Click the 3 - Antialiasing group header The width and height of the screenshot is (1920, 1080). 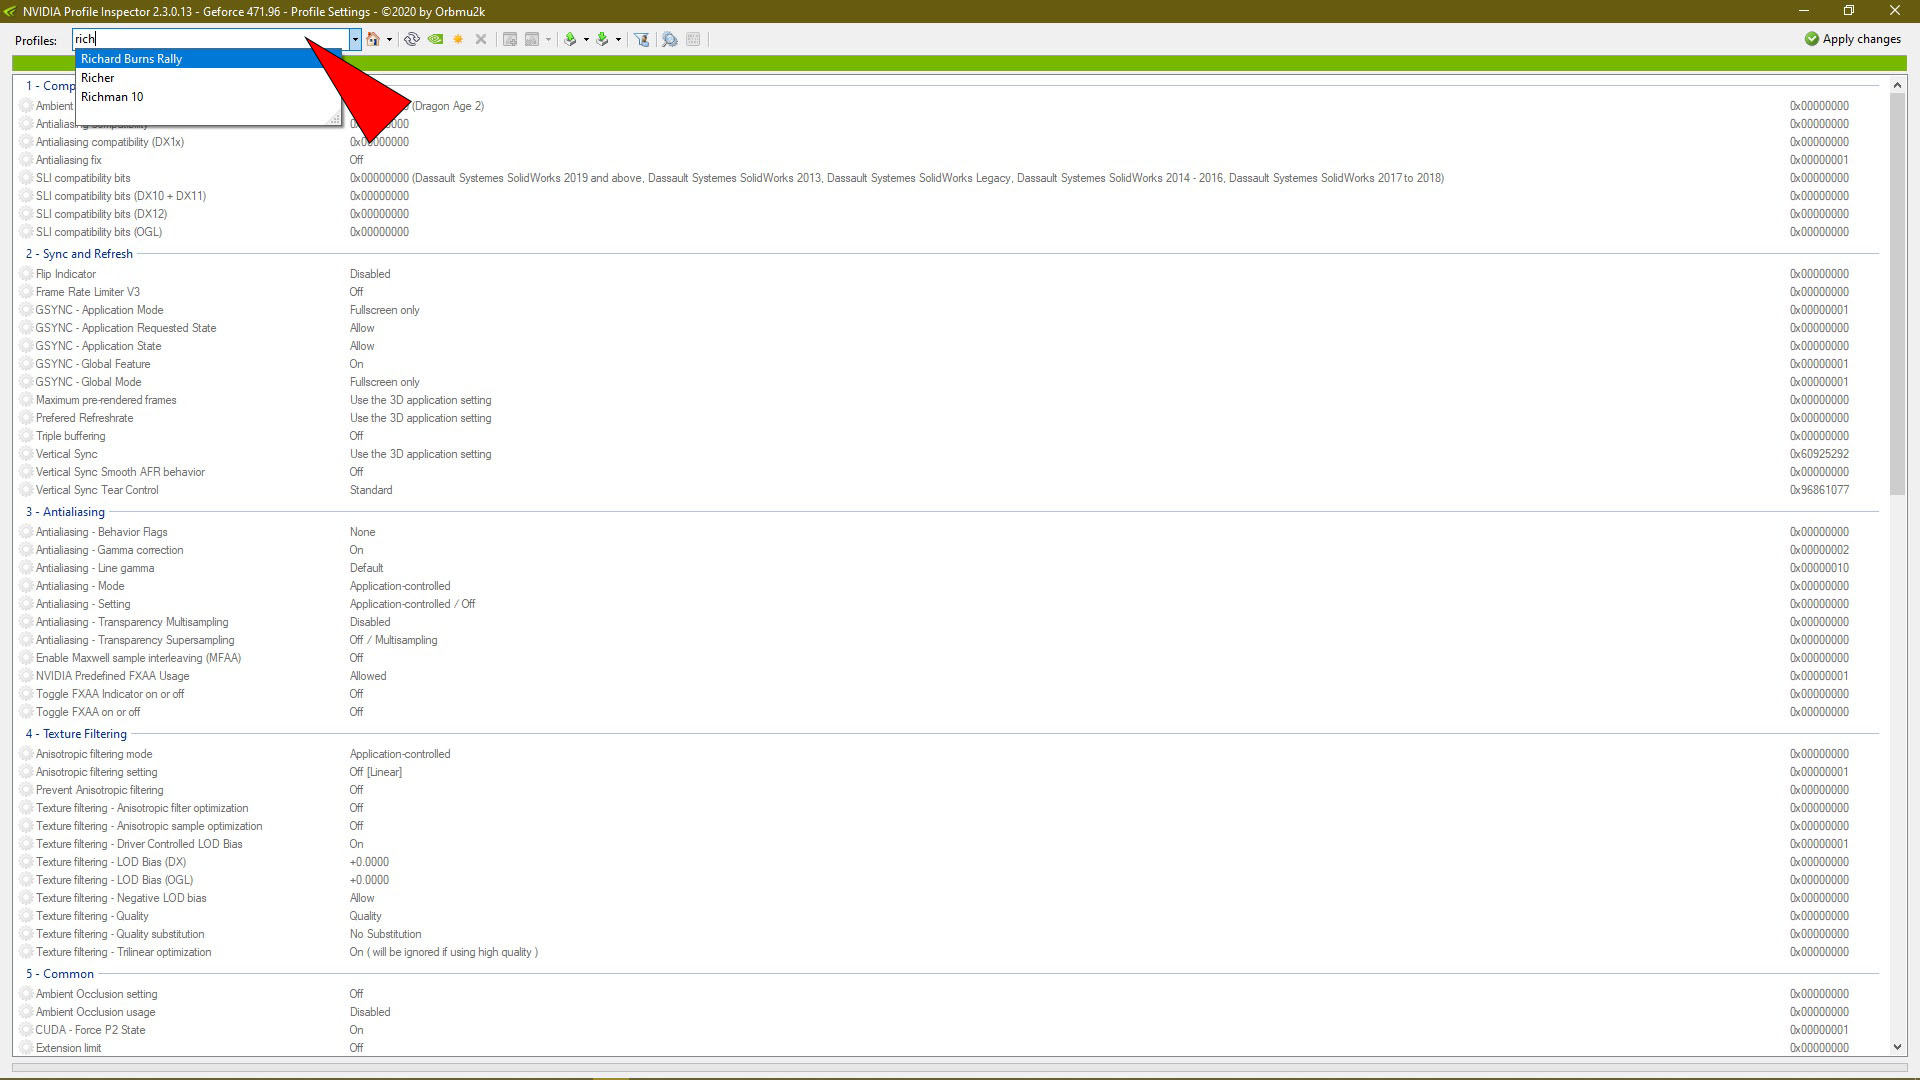(x=65, y=512)
